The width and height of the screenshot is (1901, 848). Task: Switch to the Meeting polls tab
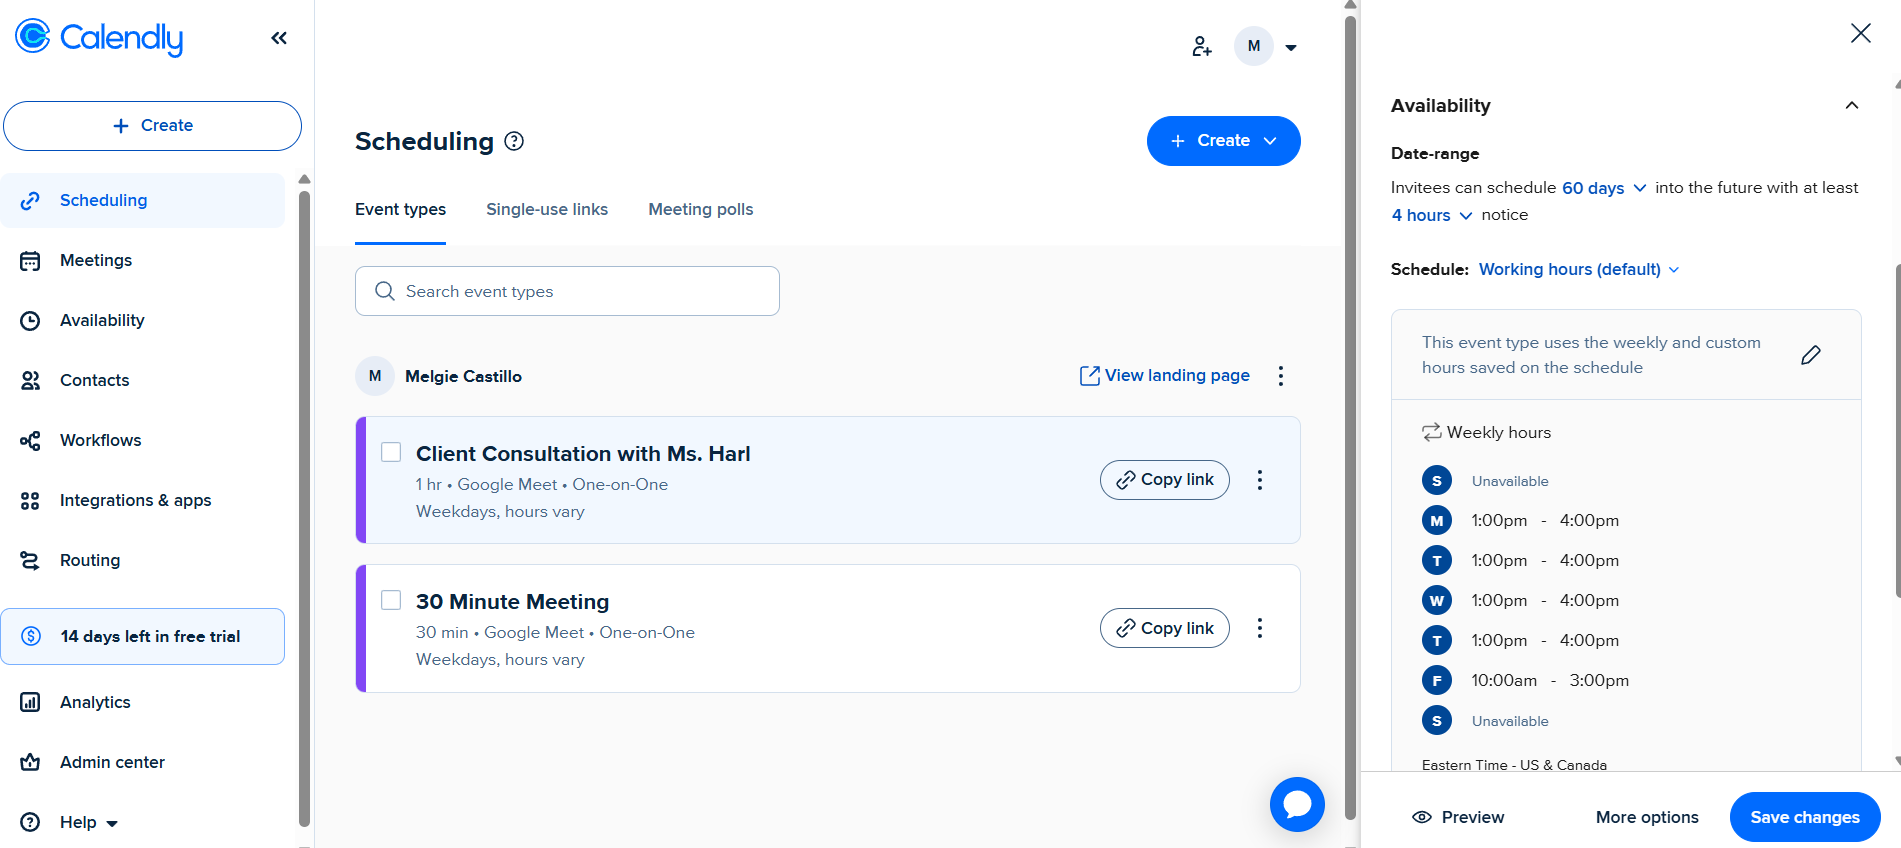point(700,209)
